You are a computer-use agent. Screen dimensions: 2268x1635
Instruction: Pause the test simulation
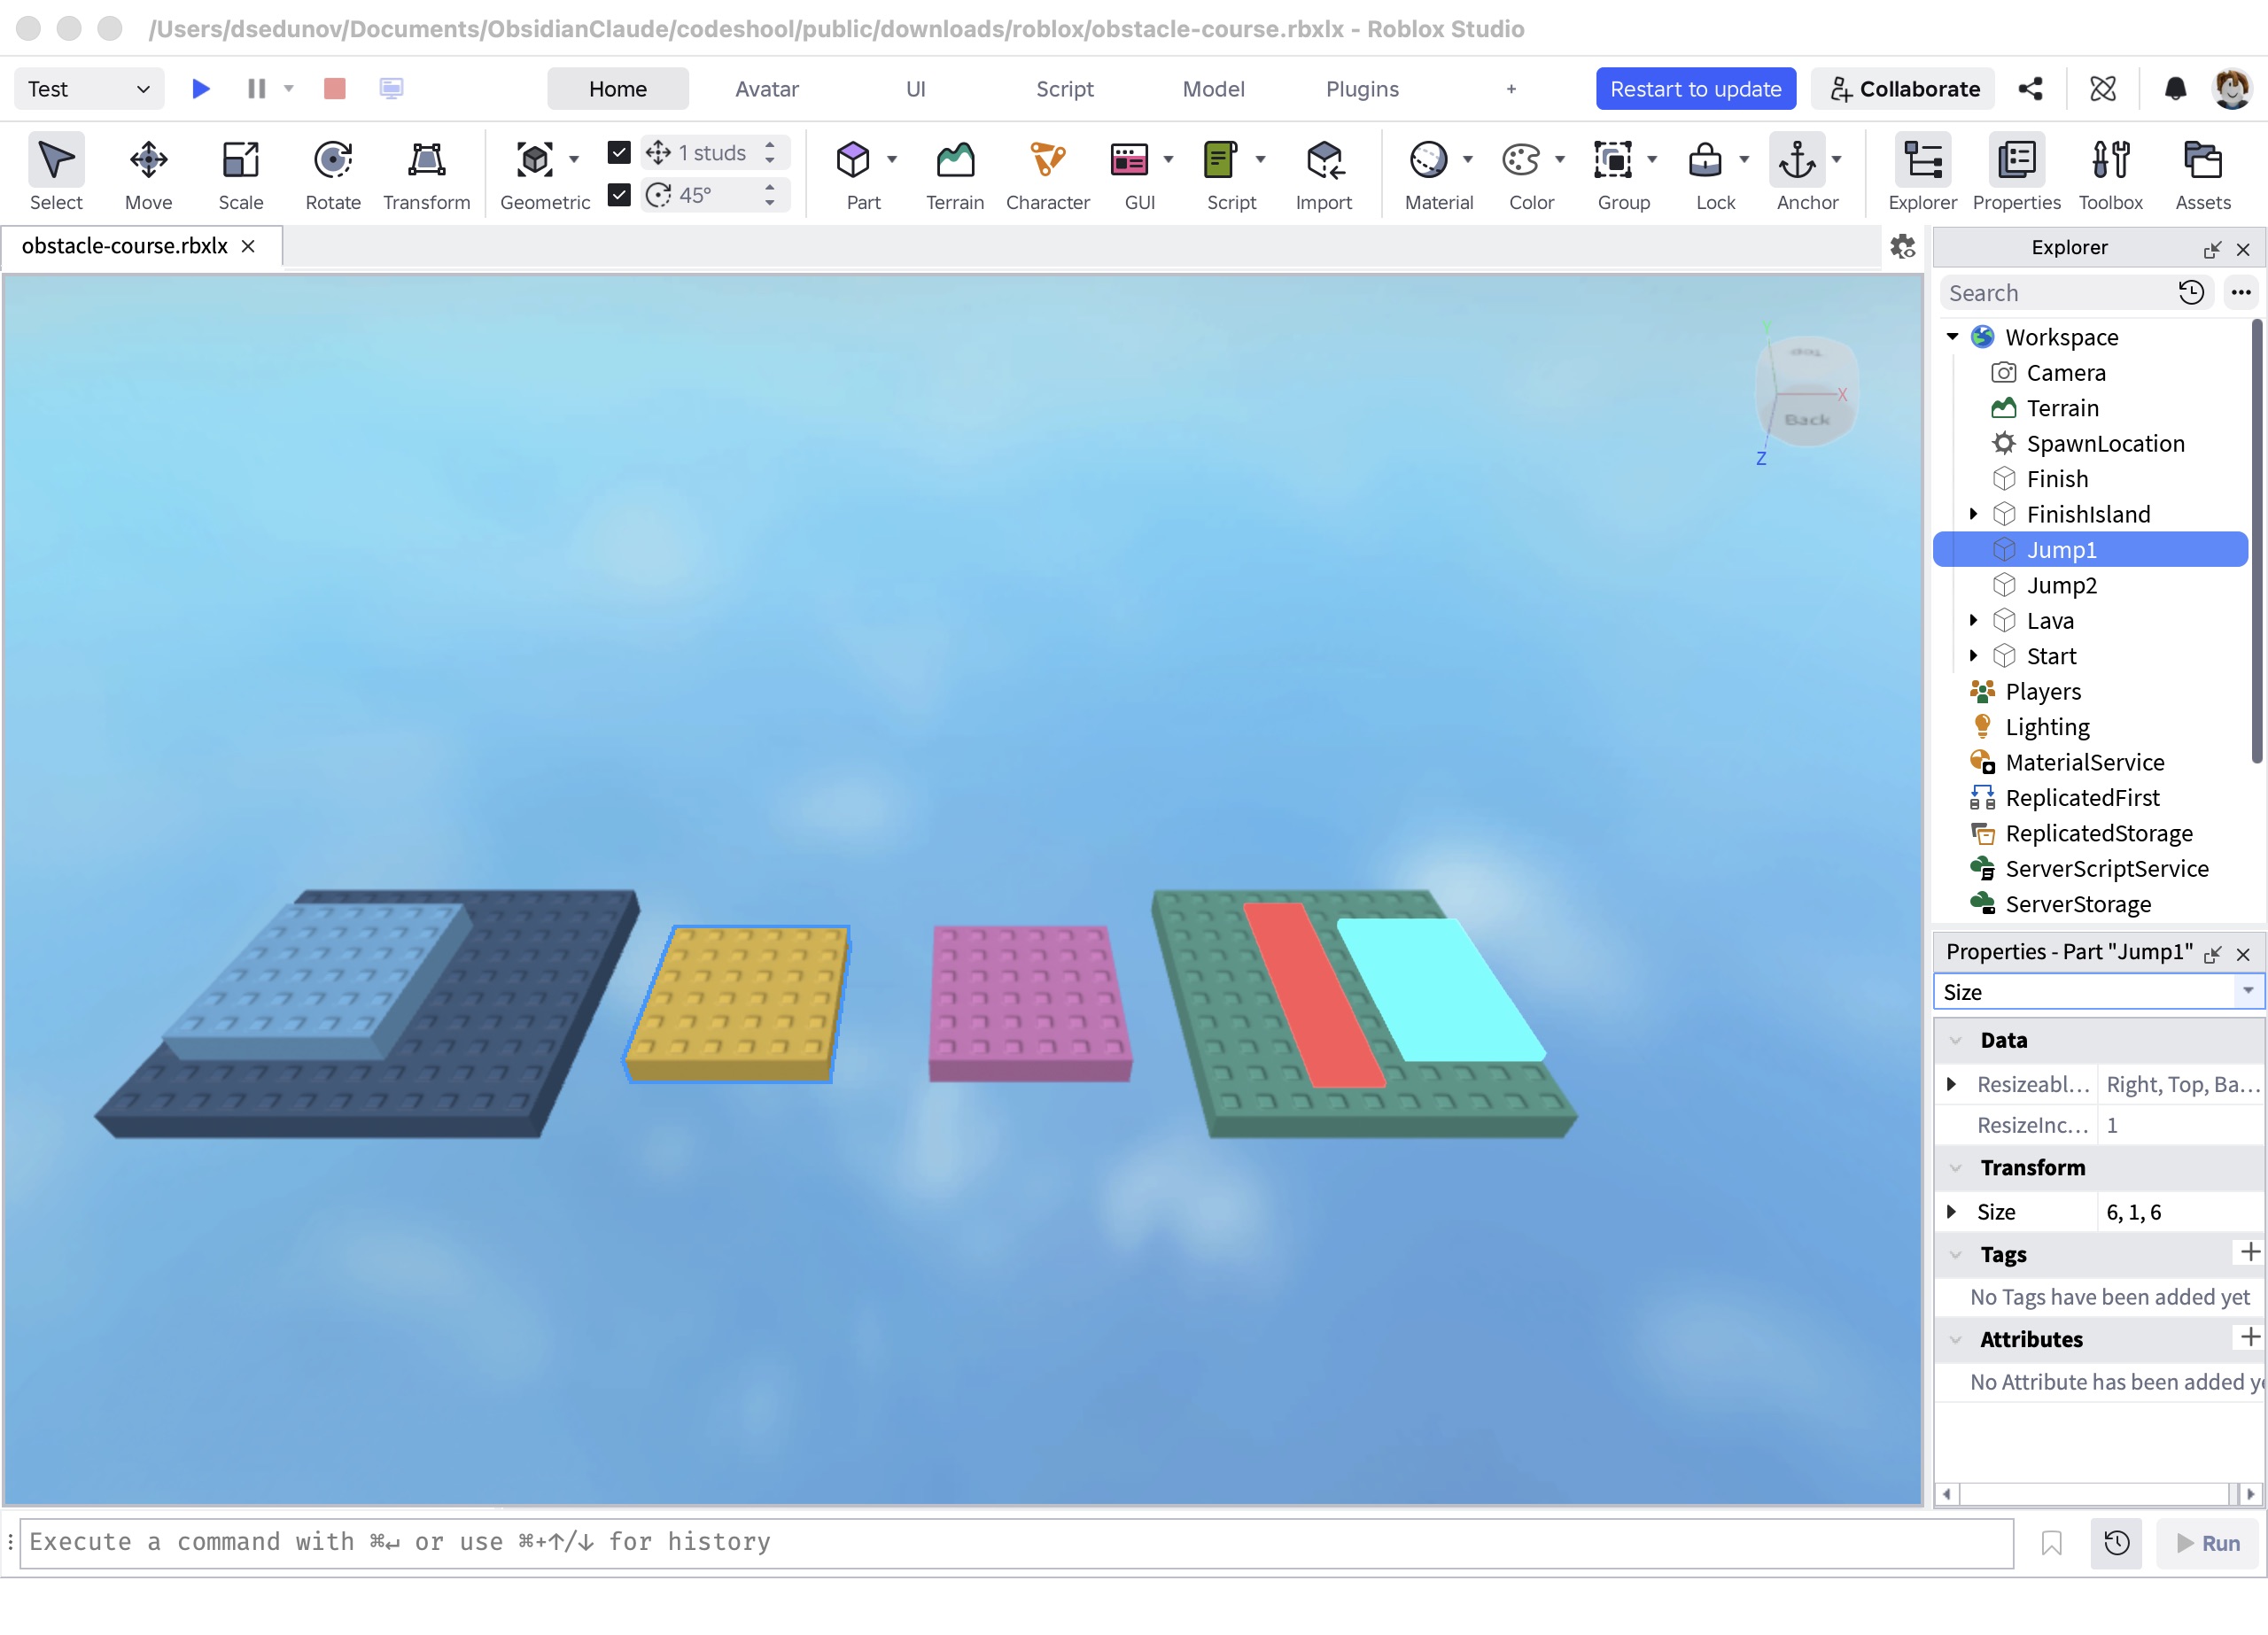(256, 89)
